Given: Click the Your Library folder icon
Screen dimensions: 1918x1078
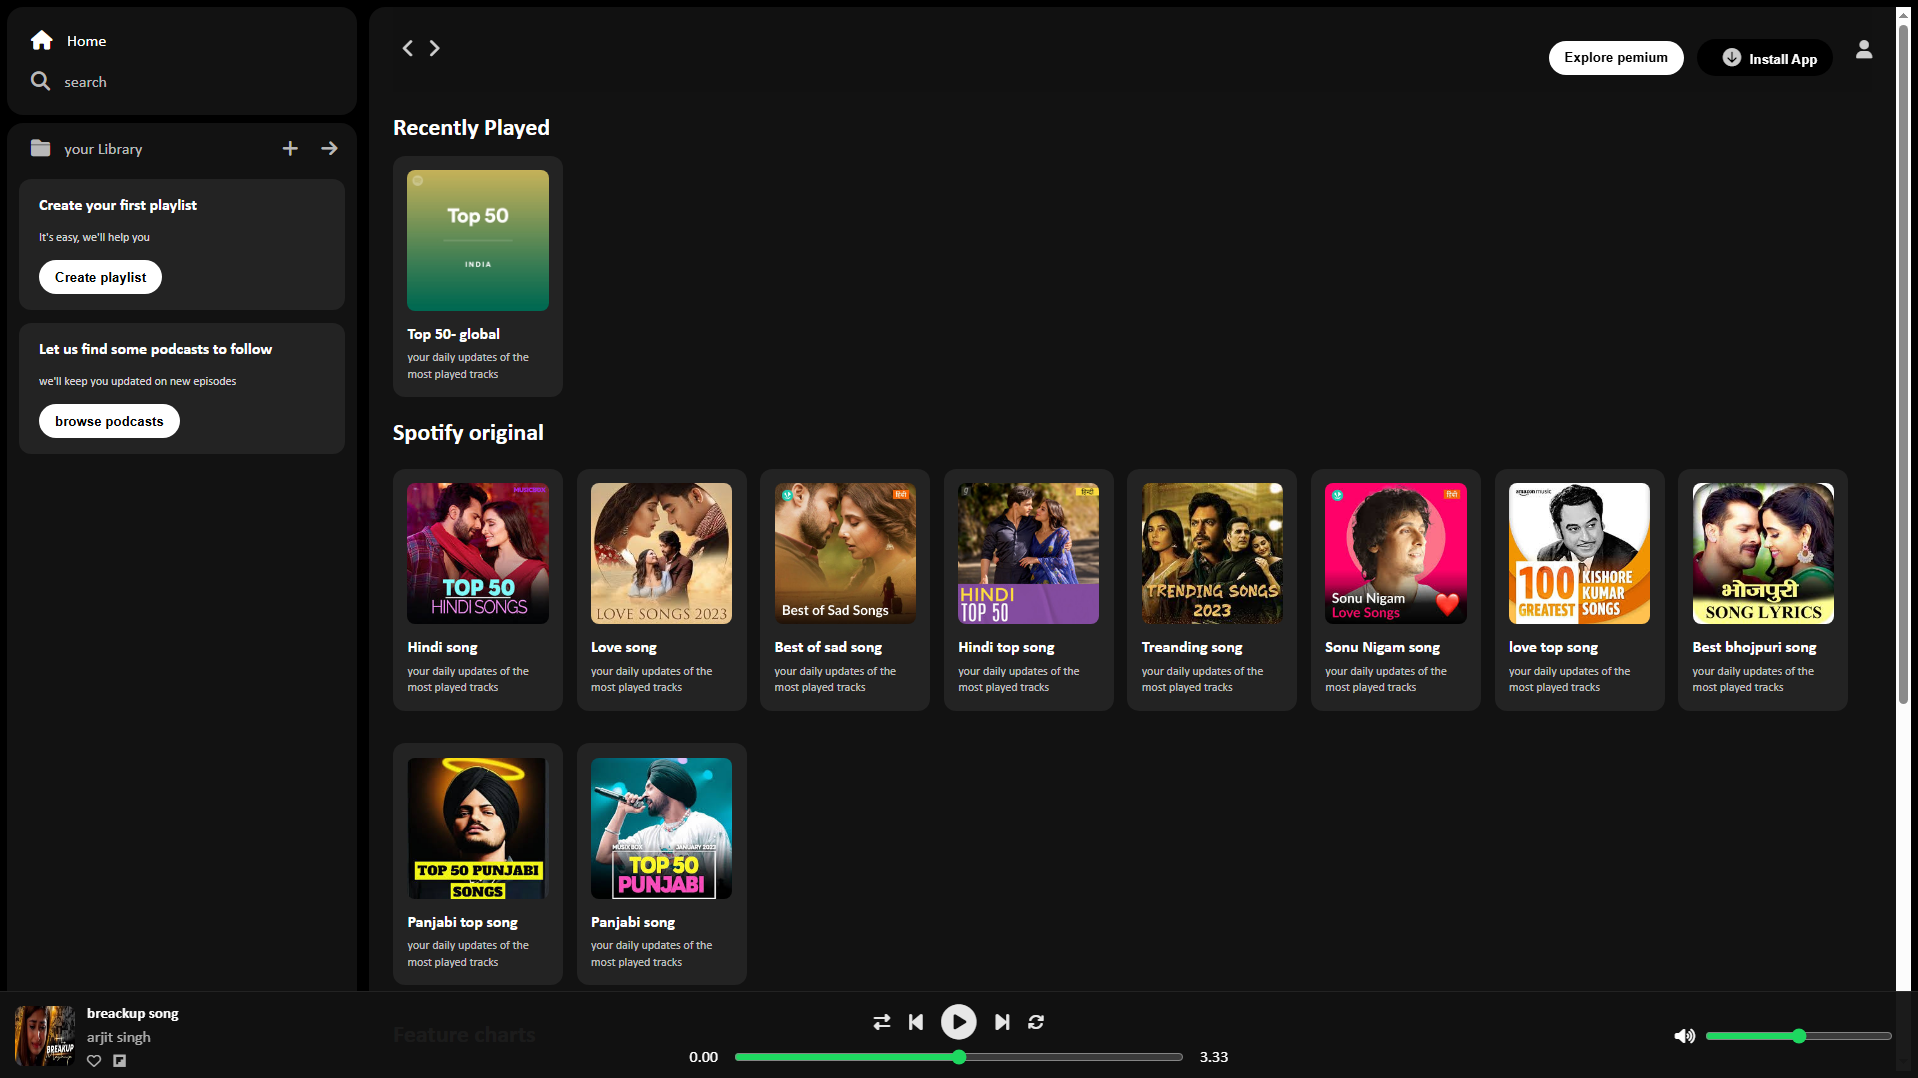Looking at the screenshot, I should [40, 148].
